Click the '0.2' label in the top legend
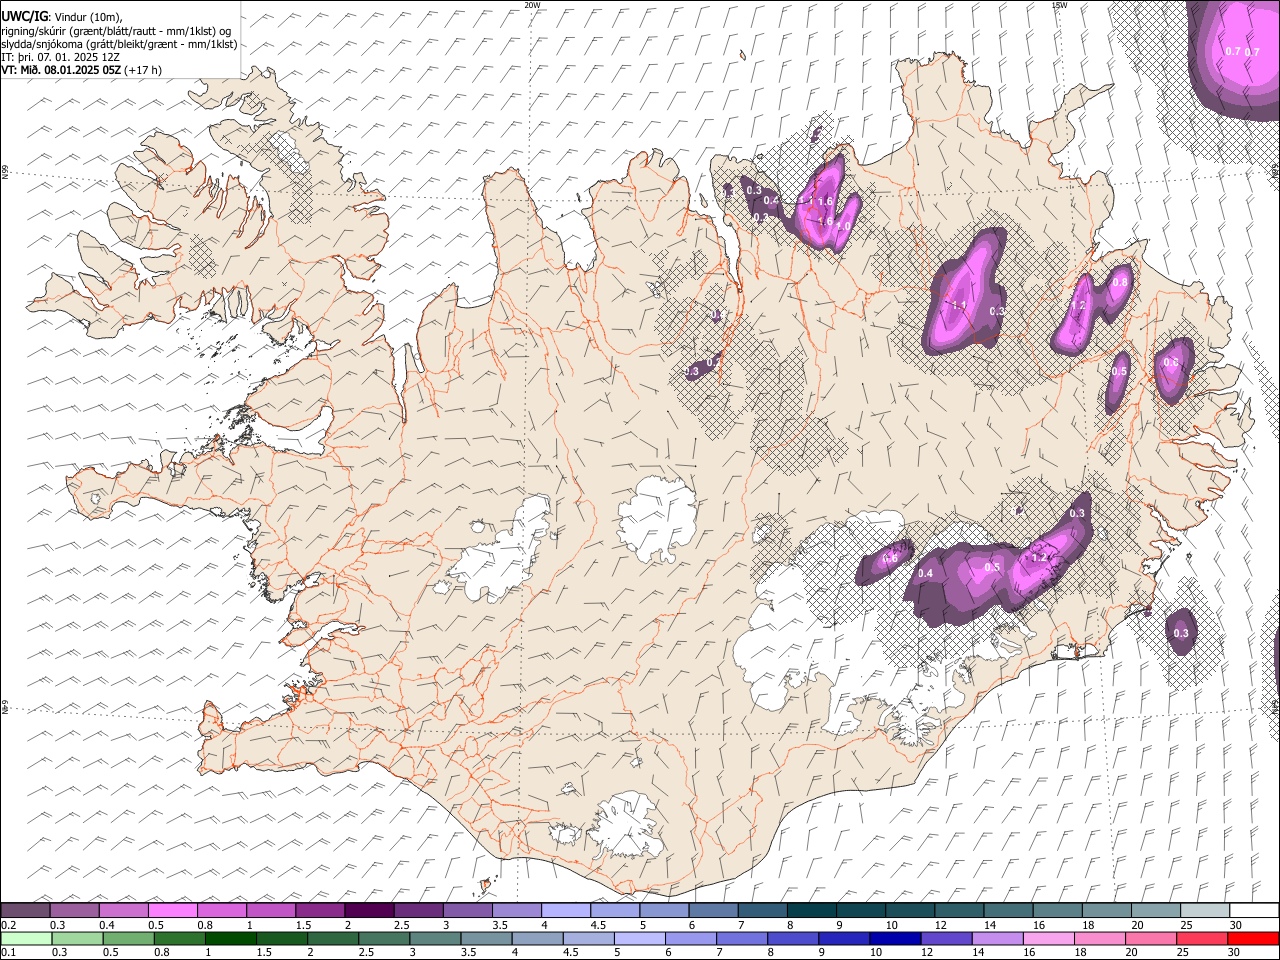The width and height of the screenshot is (1280, 960). pos(7,925)
